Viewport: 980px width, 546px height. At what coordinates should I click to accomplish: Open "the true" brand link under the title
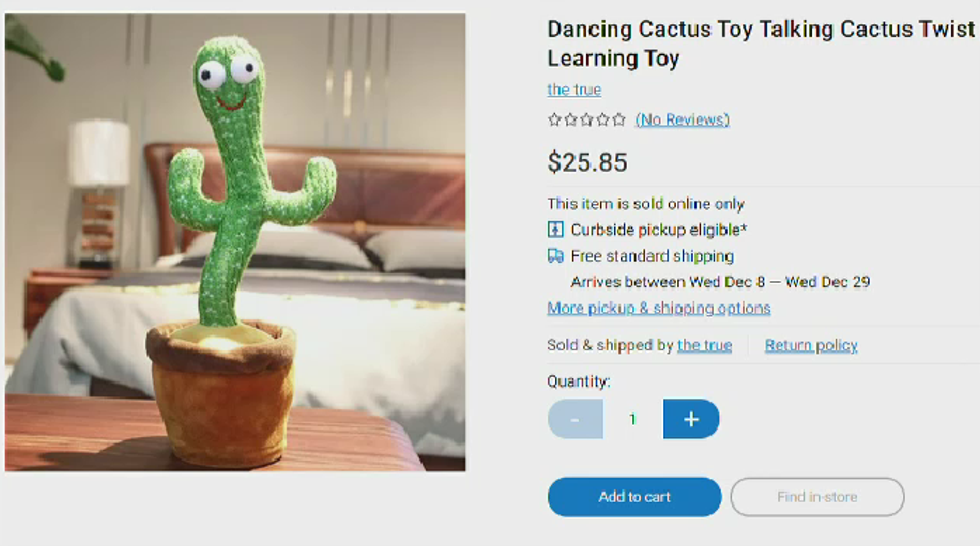click(x=574, y=90)
